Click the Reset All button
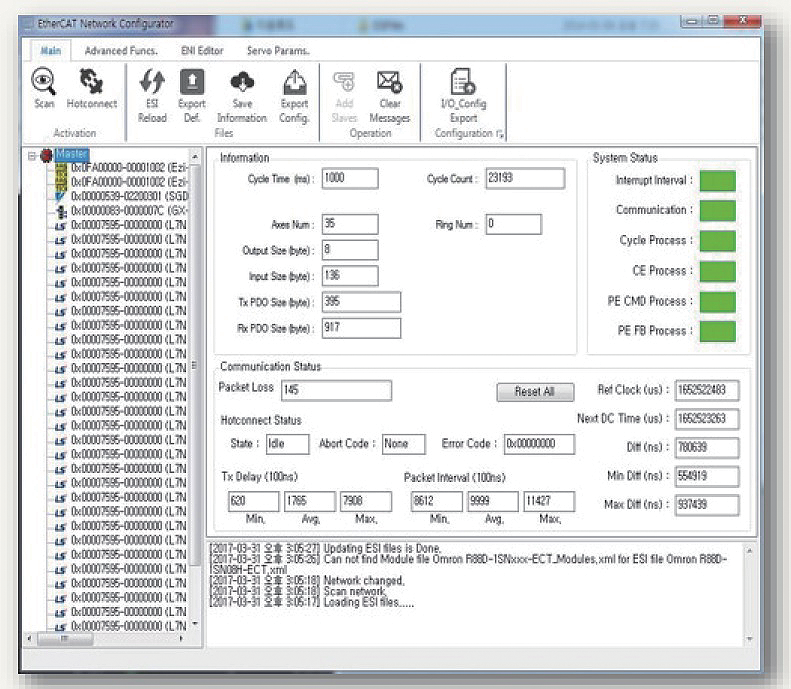791x689 pixels. 535,392
